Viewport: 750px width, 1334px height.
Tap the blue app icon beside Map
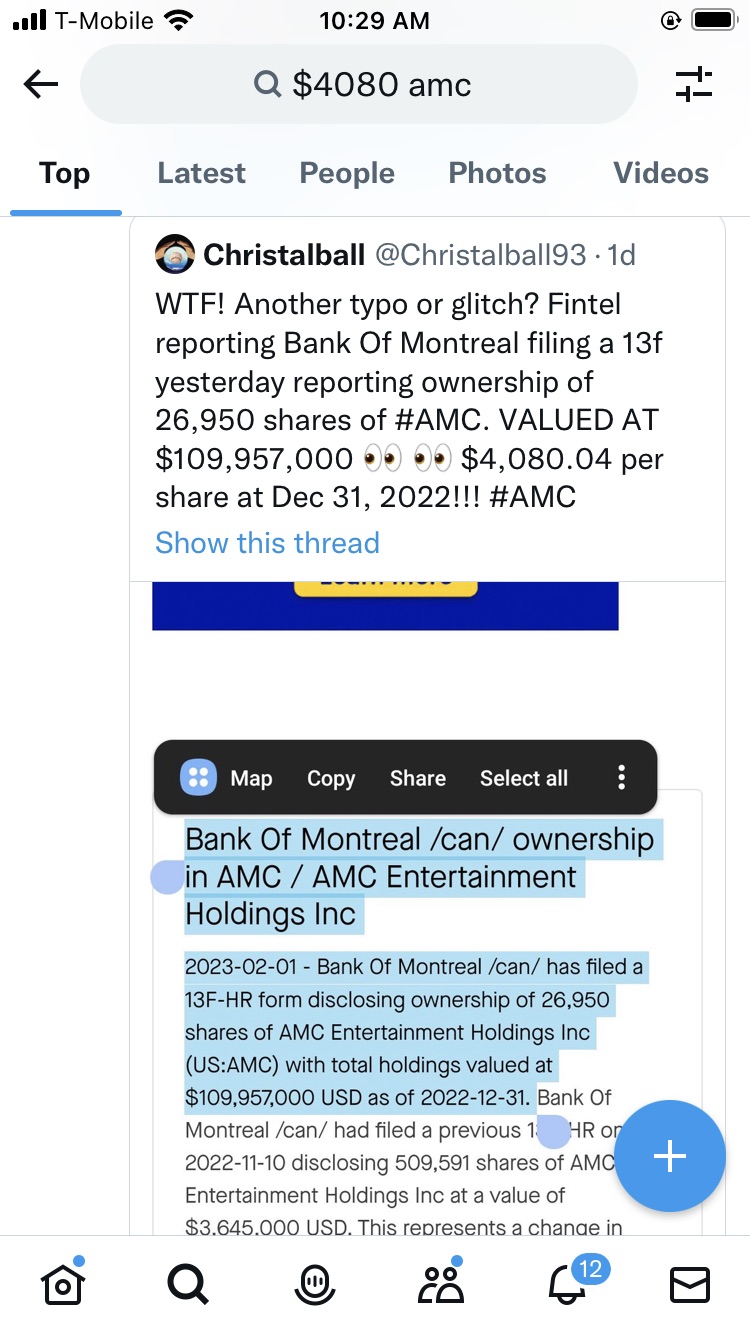pos(198,777)
